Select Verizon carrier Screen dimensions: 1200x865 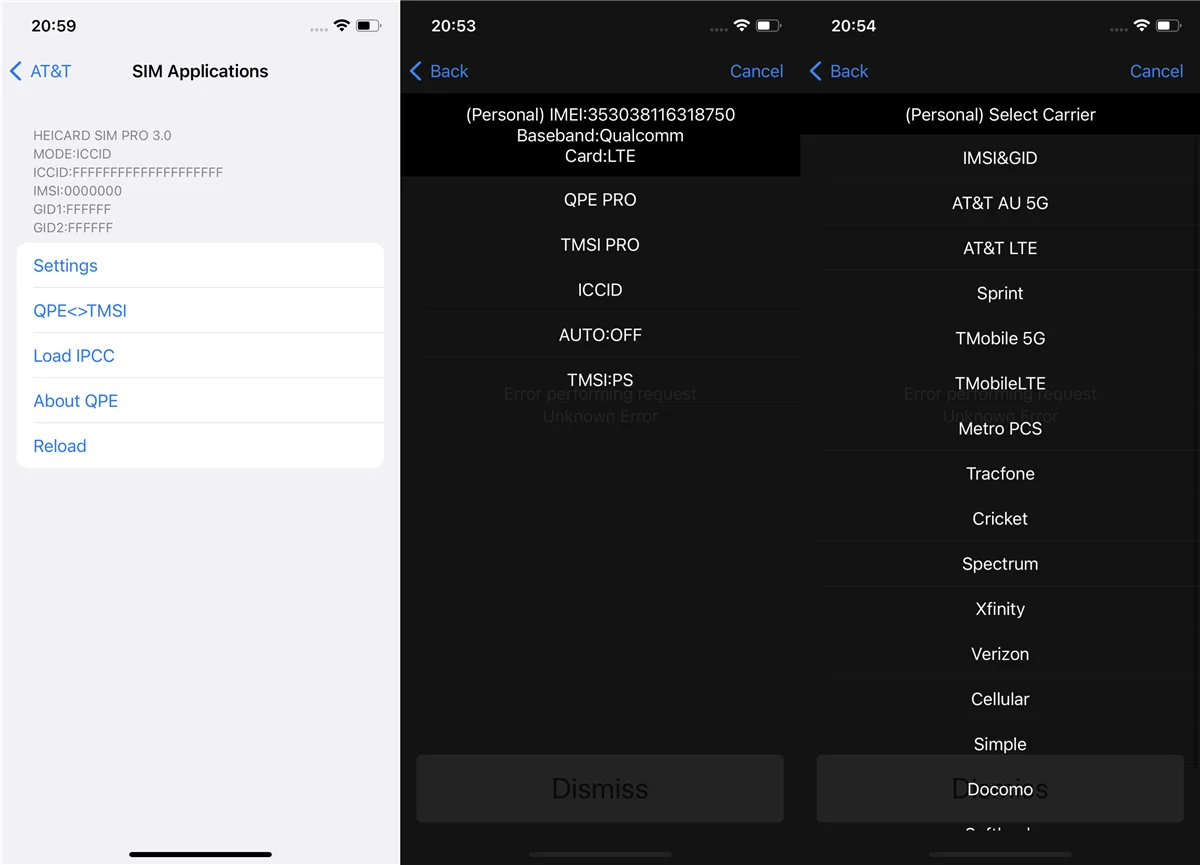click(x=1000, y=653)
